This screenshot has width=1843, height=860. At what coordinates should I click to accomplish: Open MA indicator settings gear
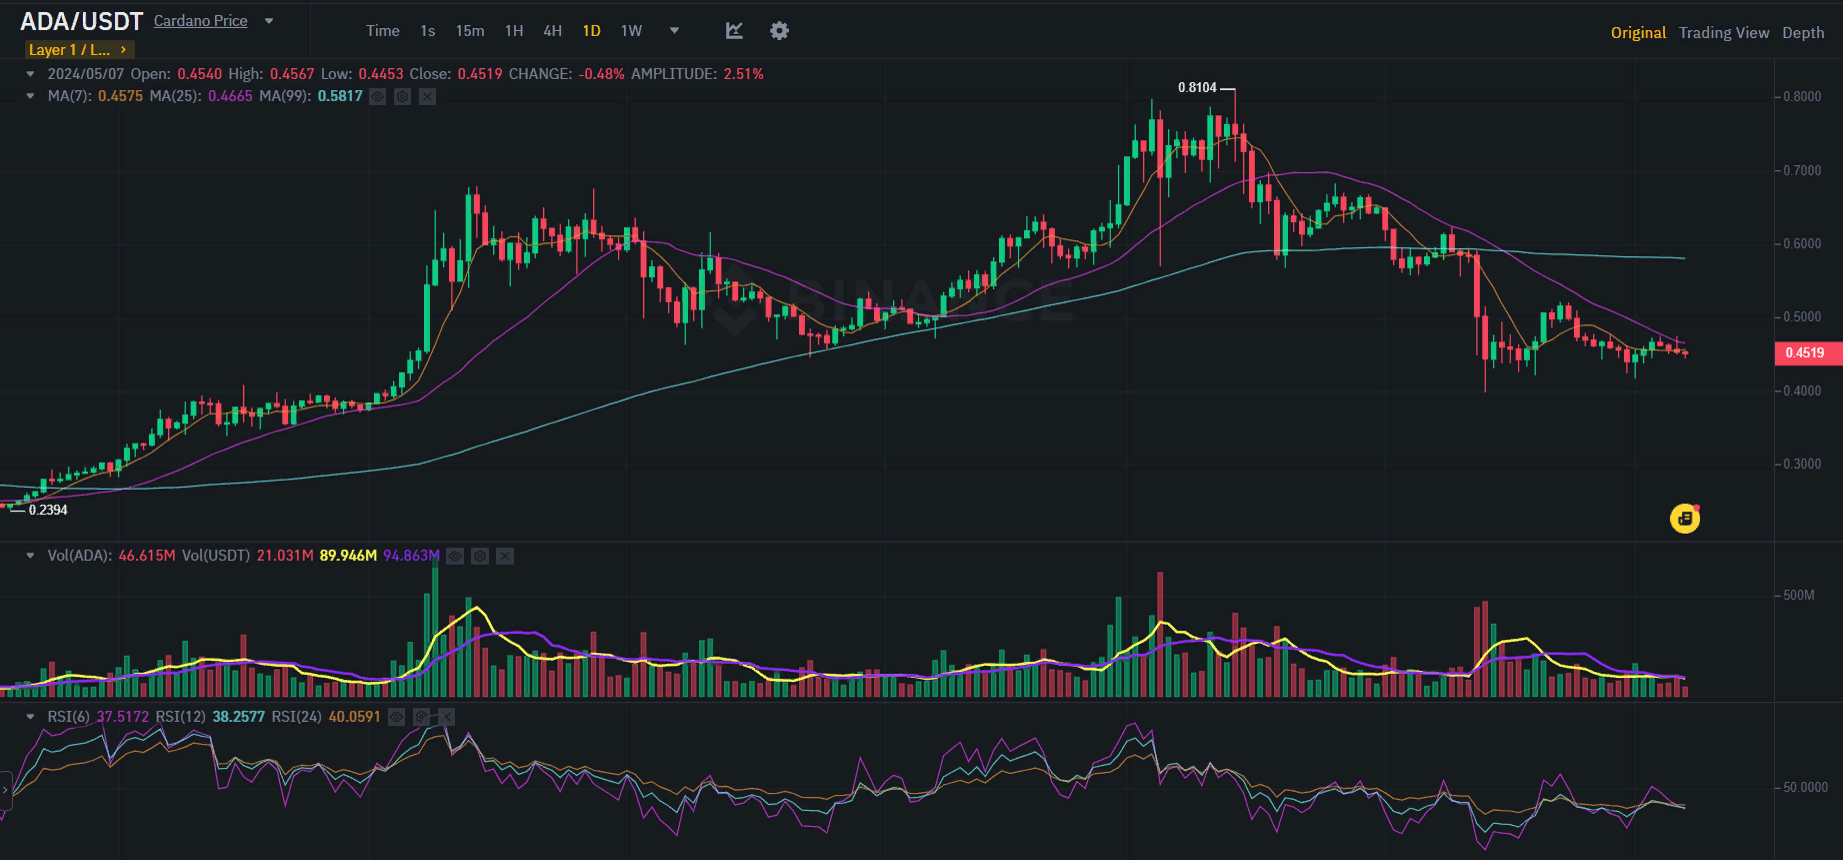(x=402, y=97)
